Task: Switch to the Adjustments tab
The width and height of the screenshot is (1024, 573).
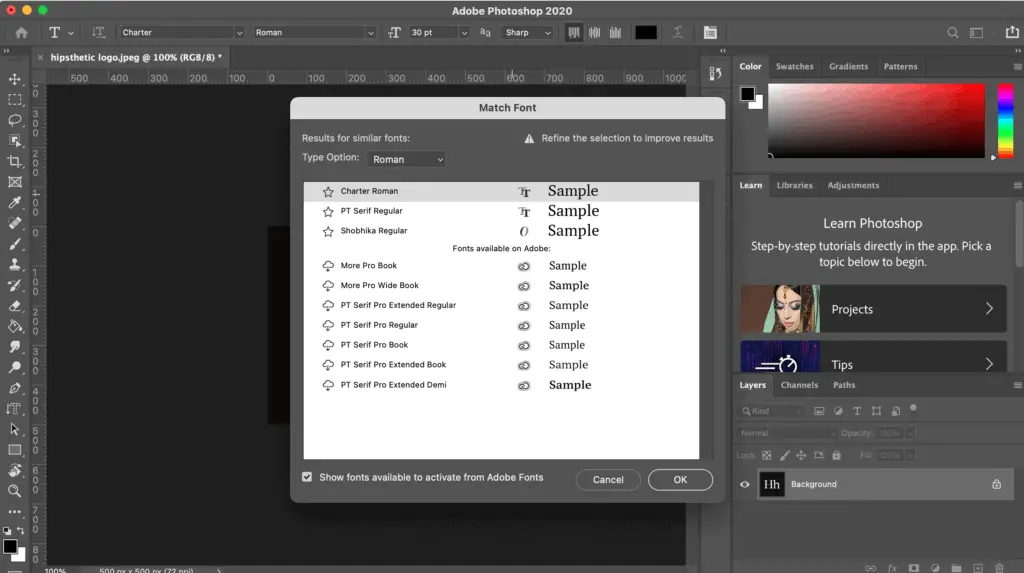Action: [853, 186]
